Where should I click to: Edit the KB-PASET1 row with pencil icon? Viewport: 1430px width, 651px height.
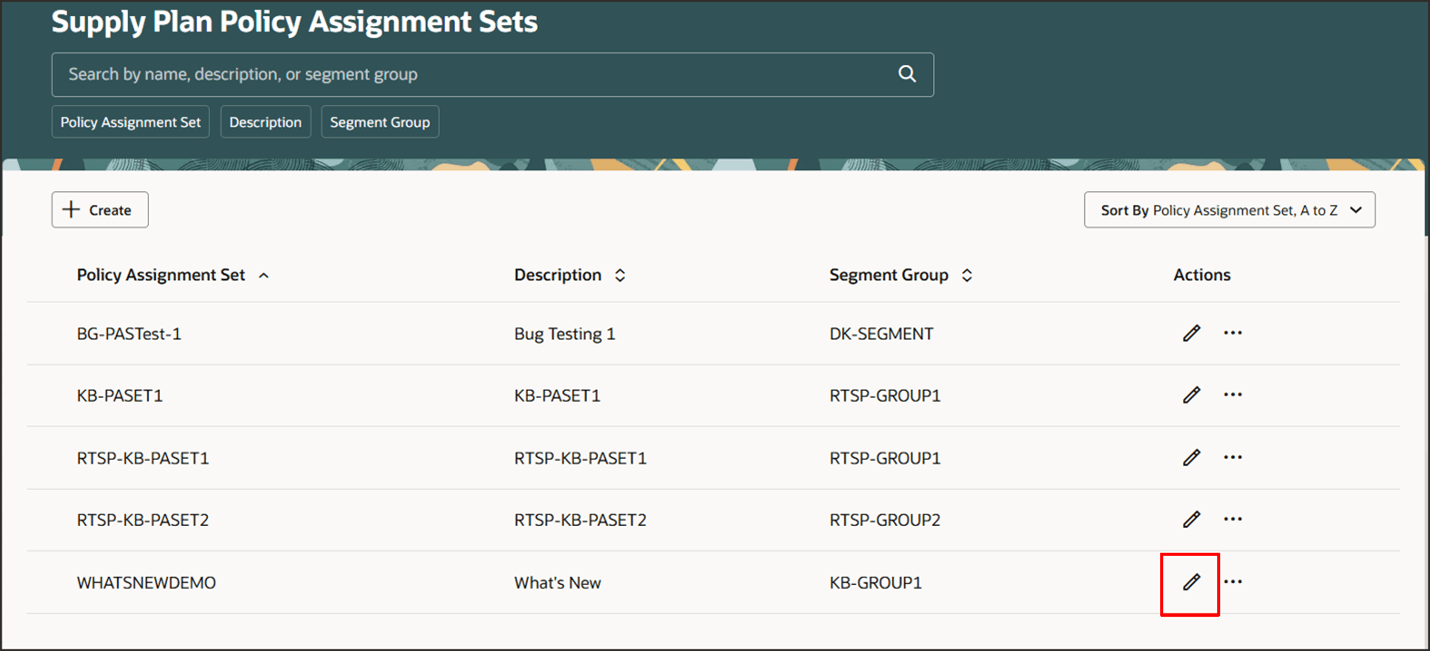click(1191, 396)
